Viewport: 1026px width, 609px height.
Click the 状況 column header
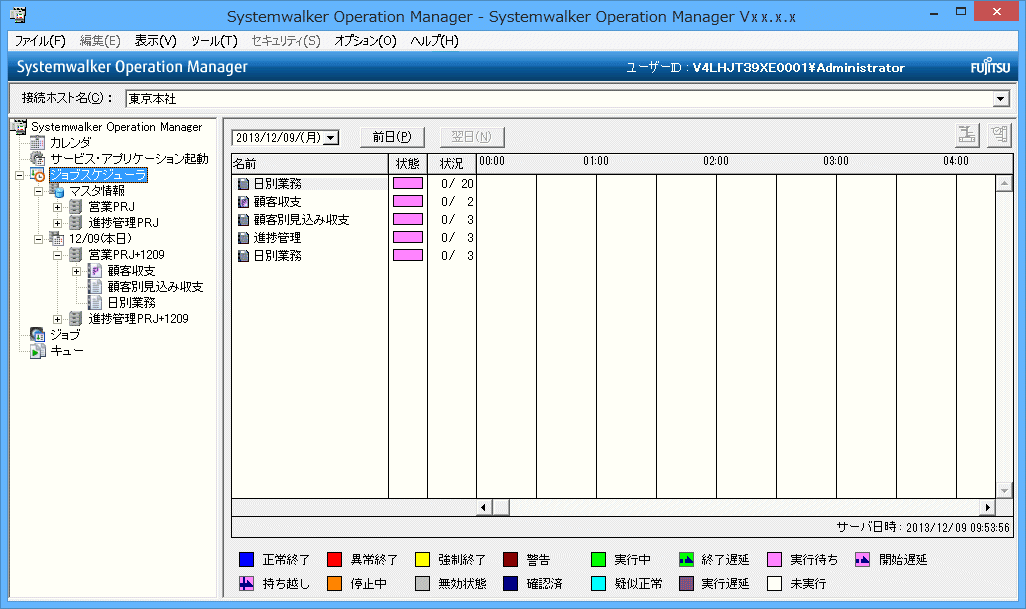(452, 164)
